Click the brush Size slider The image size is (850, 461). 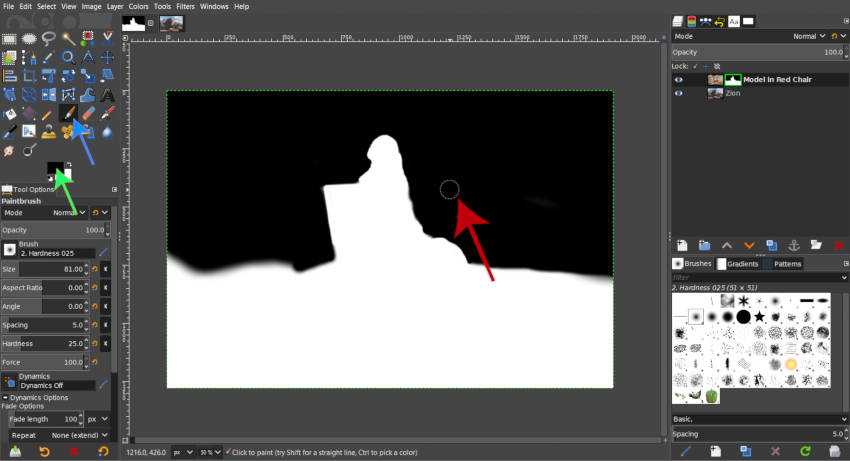pos(45,269)
